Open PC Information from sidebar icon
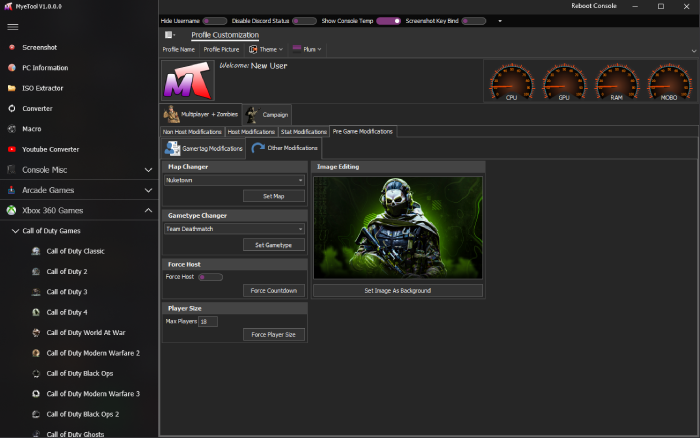 12,68
